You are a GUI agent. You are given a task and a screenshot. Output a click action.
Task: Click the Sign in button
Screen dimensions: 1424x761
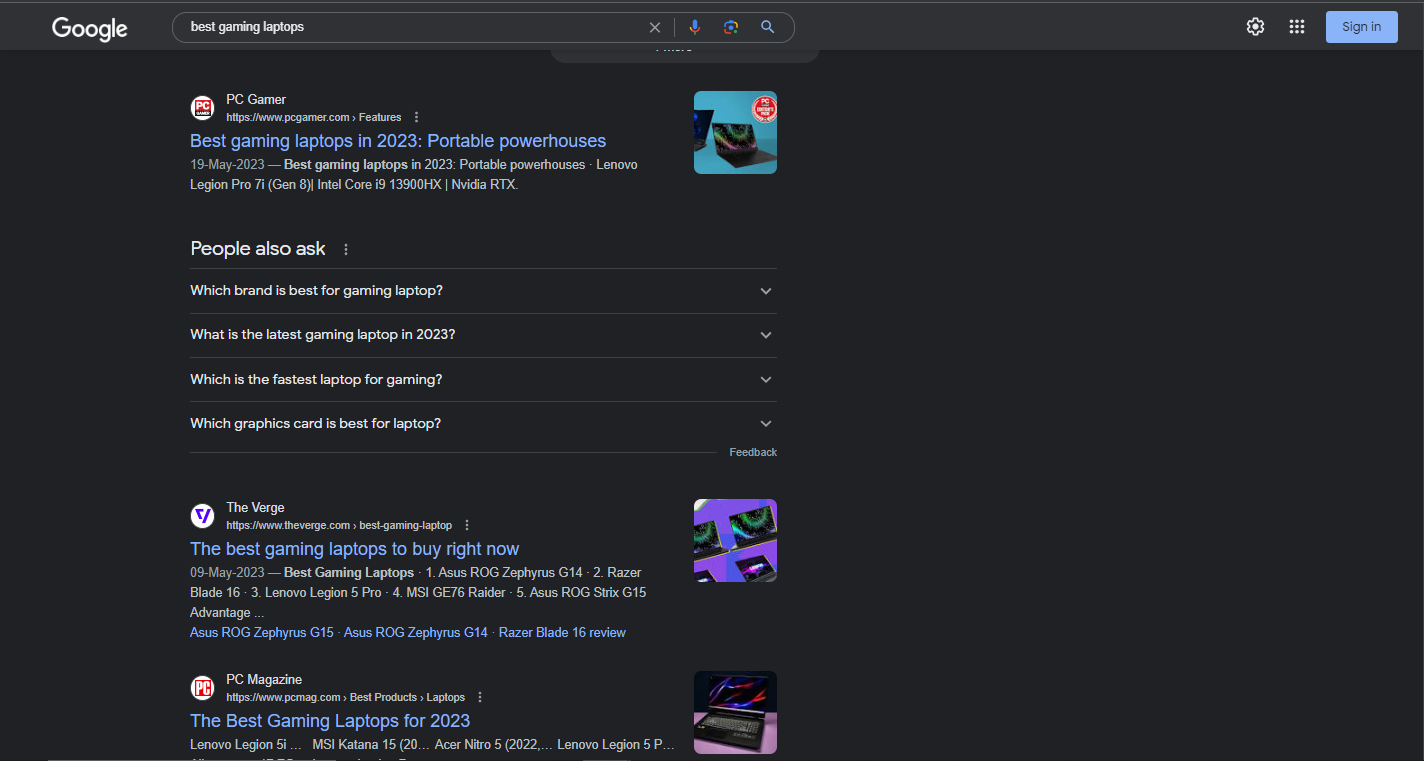coord(1361,27)
